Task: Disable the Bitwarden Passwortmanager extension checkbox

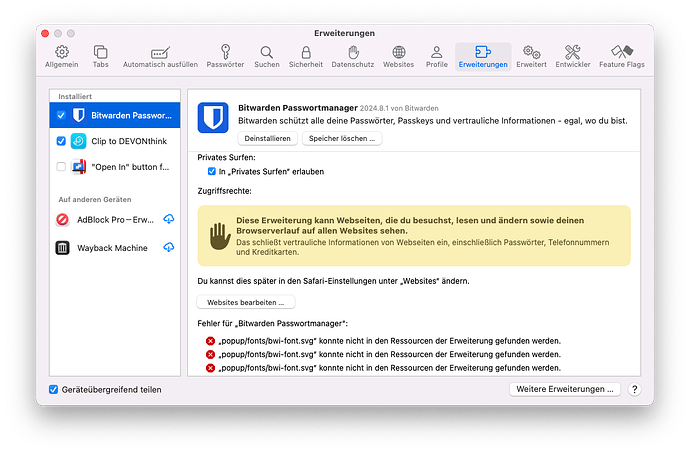Action: tap(61, 115)
